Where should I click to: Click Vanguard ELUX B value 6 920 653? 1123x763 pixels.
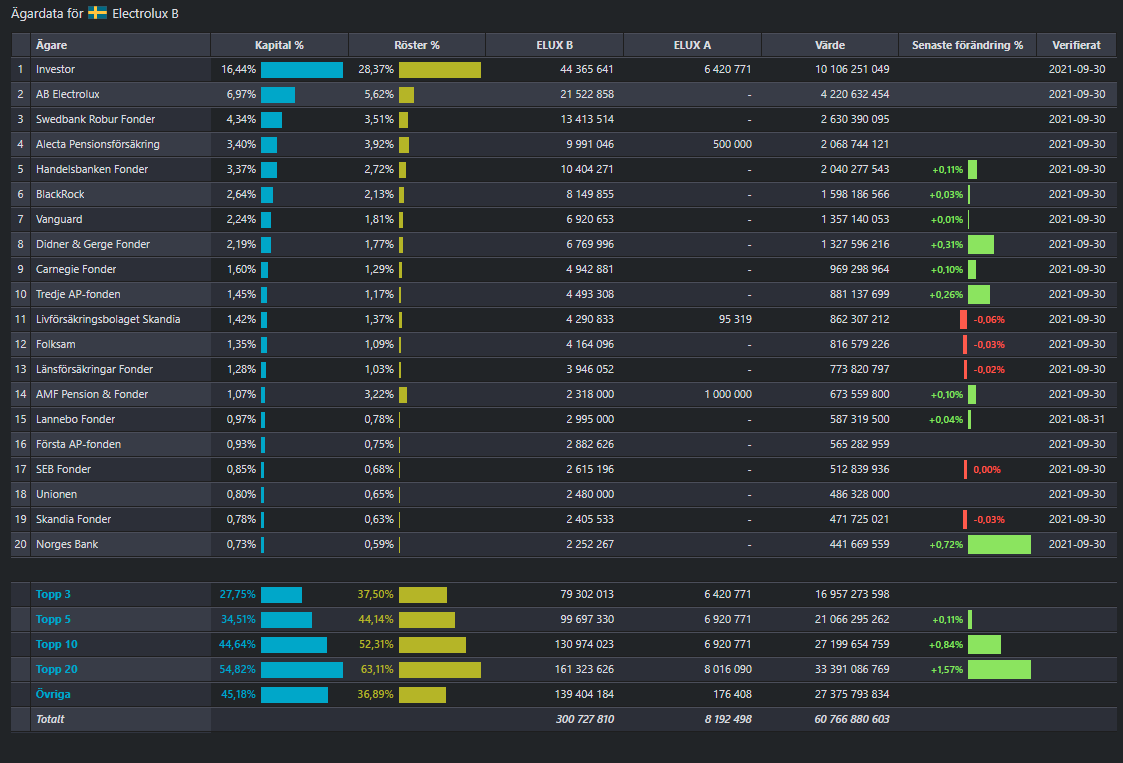pyautogui.click(x=589, y=219)
